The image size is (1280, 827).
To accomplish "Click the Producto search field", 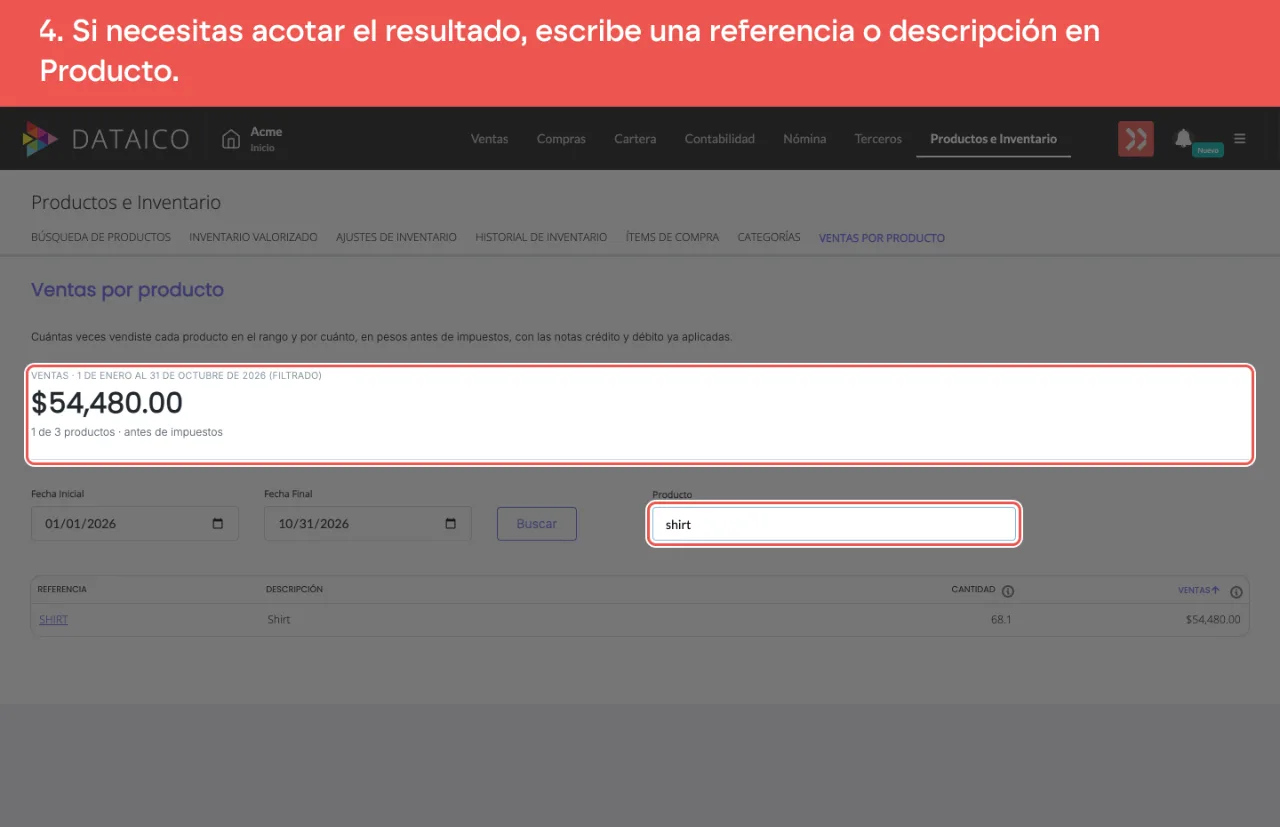I will pyautogui.click(x=834, y=524).
